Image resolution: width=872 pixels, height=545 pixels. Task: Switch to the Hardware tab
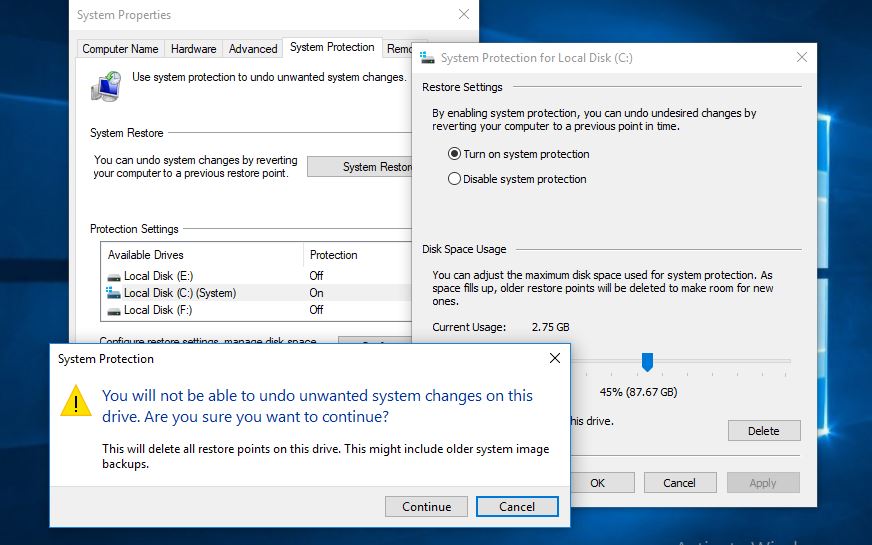coord(194,49)
